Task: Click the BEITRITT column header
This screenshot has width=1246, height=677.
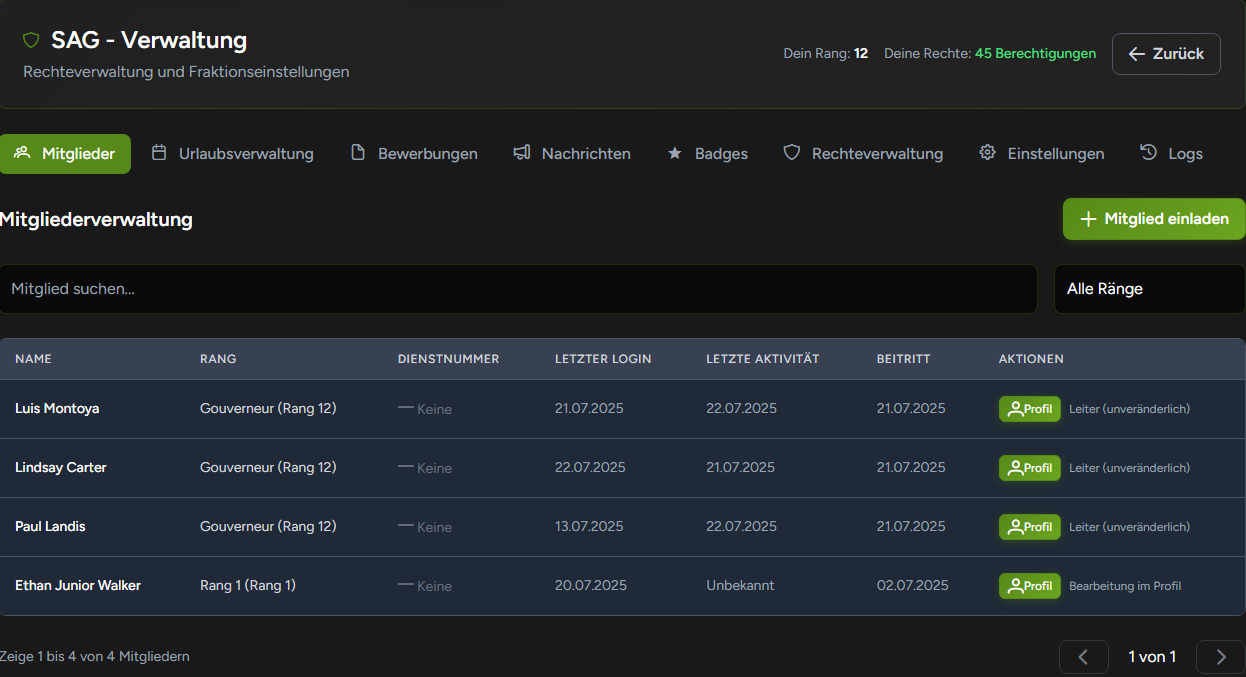Action: 904,359
